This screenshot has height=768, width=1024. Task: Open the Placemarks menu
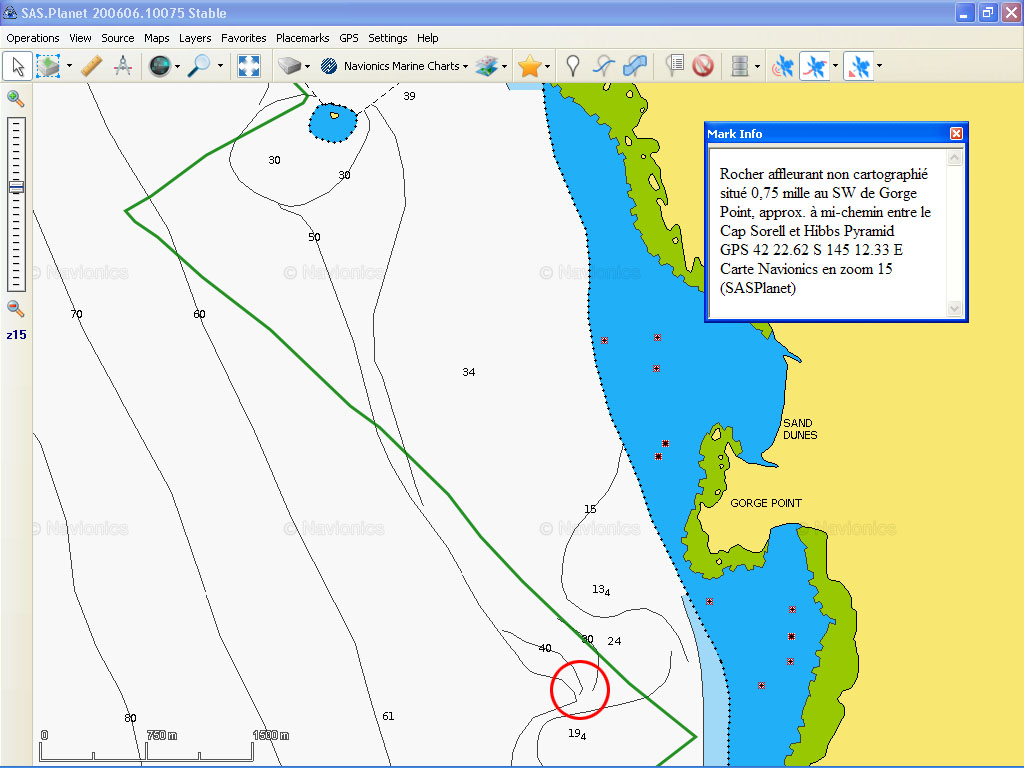pos(302,38)
